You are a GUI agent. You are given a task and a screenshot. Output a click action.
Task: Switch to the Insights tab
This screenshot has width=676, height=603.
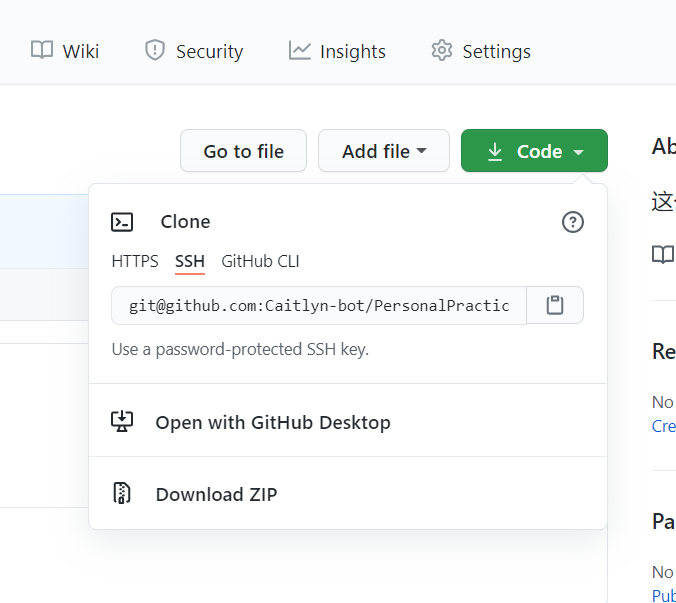pos(337,51)
